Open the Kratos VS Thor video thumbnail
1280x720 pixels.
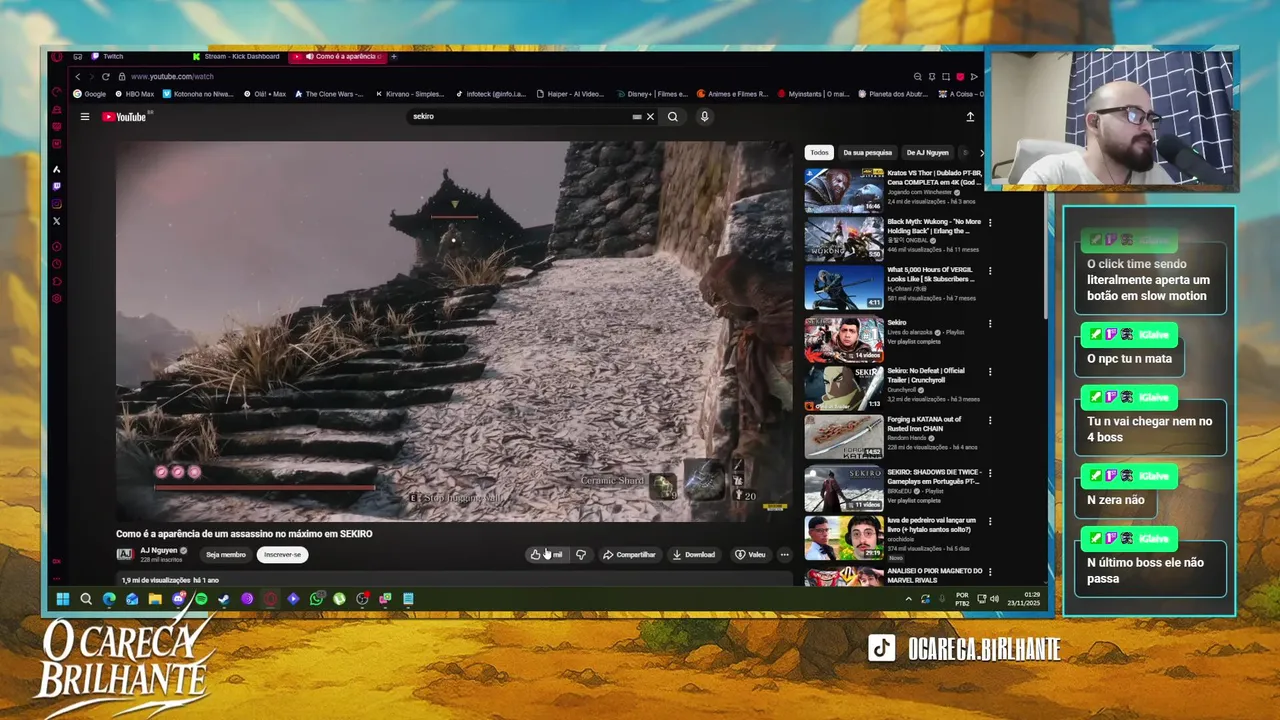[x=844, y=190]
